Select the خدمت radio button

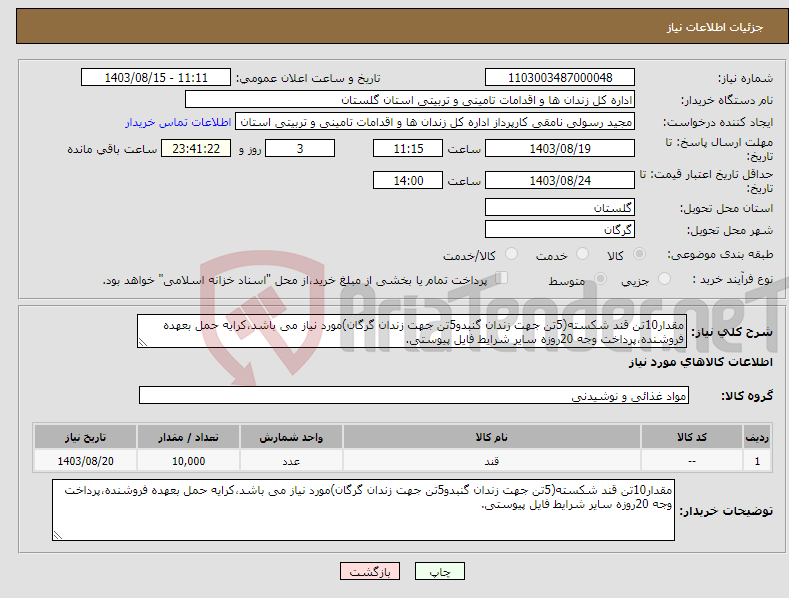click(582, 254)
